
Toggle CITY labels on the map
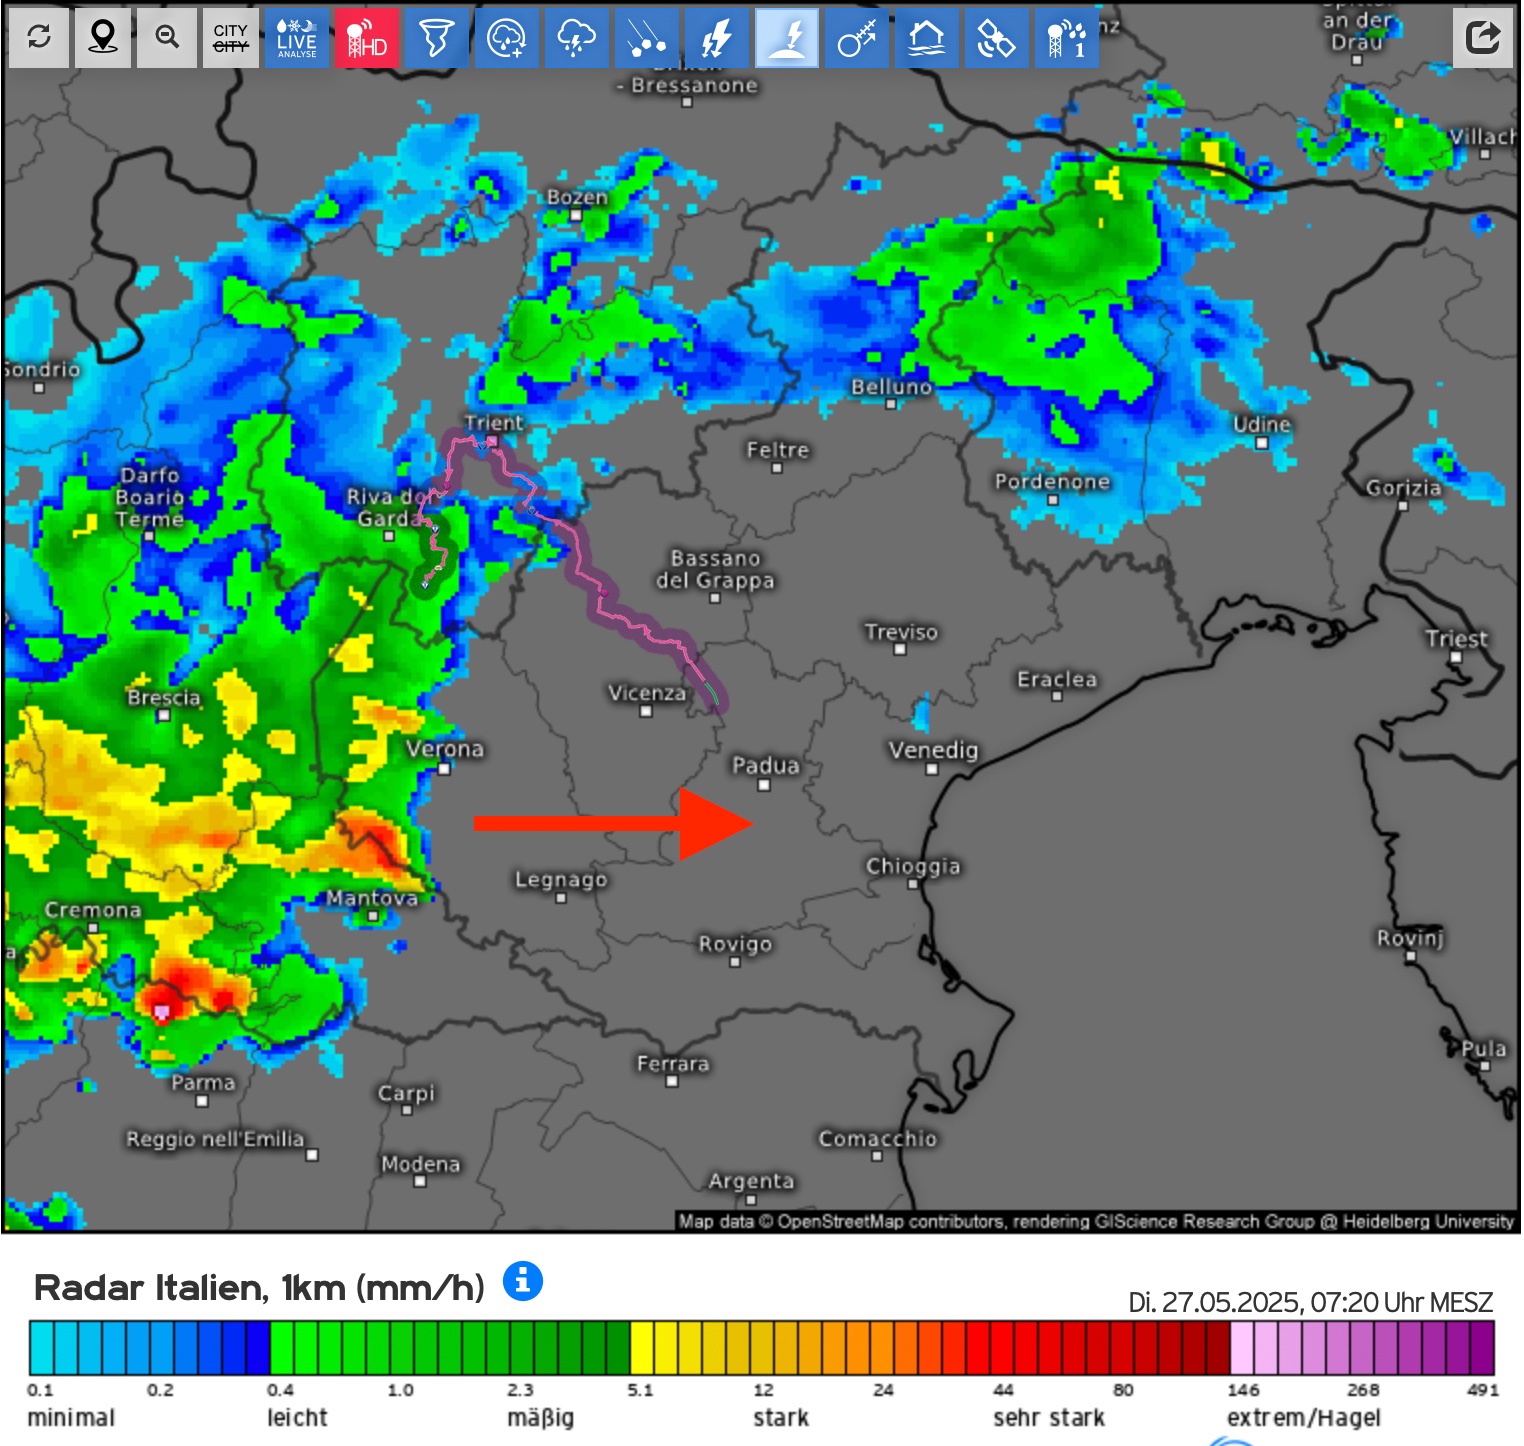231,38
